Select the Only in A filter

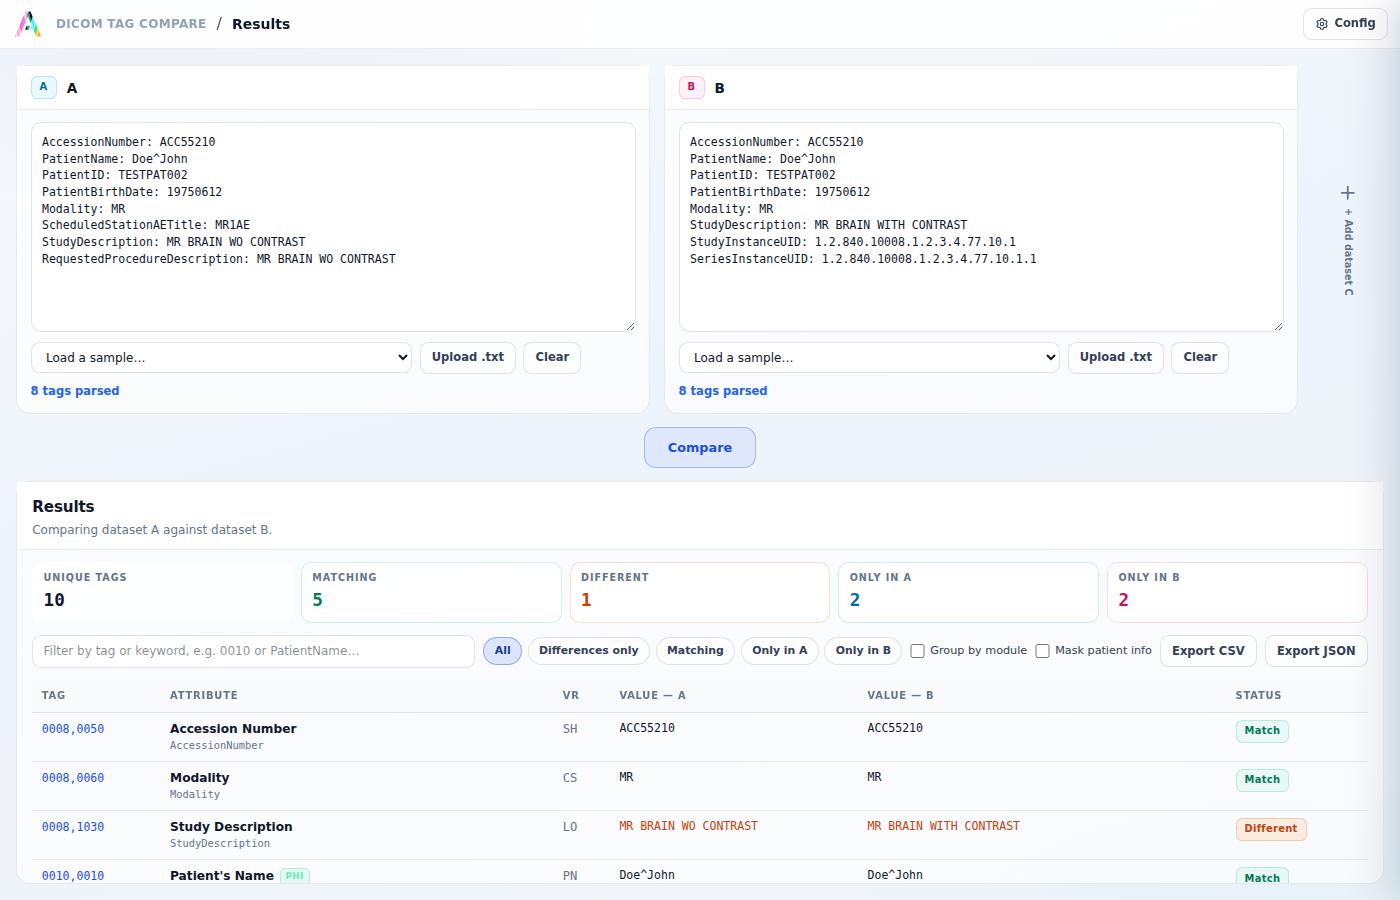780,651
